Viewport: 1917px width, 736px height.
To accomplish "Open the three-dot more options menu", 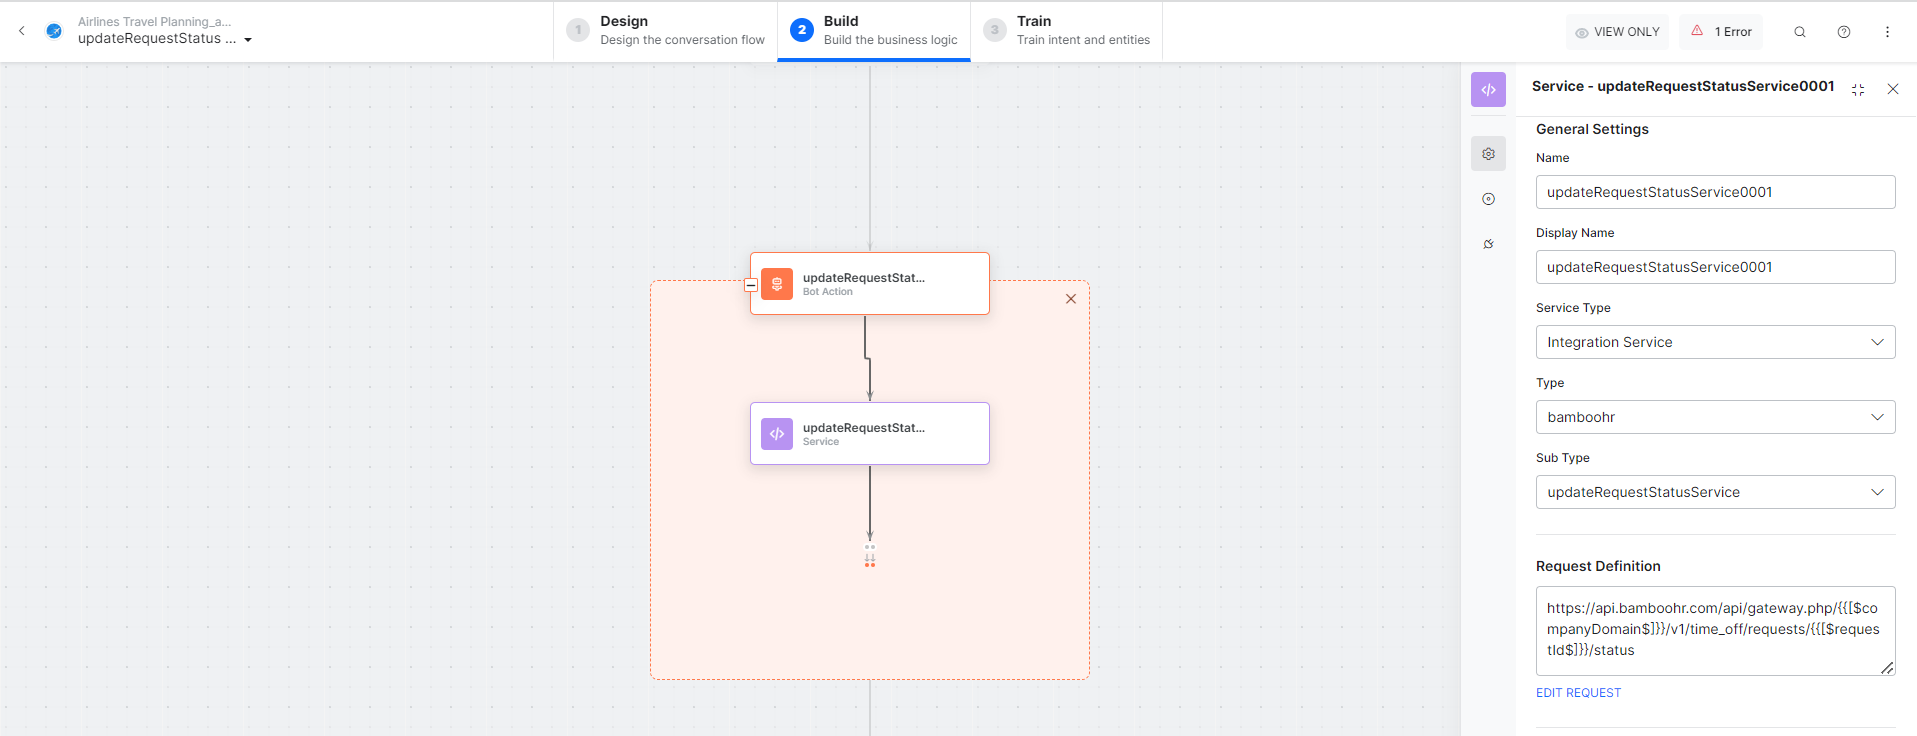I will tap(1887, 32).
